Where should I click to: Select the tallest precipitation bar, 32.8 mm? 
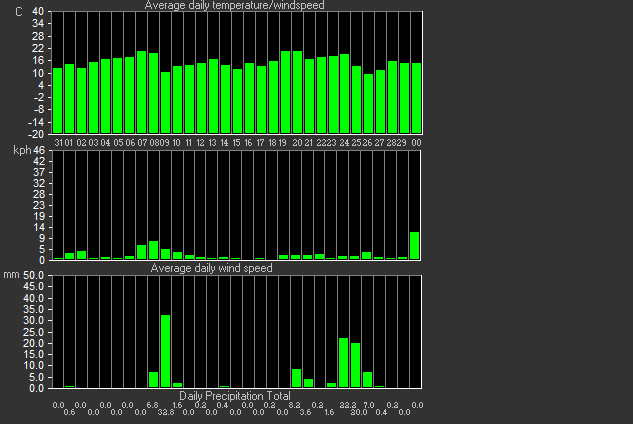tap(165, 351)
